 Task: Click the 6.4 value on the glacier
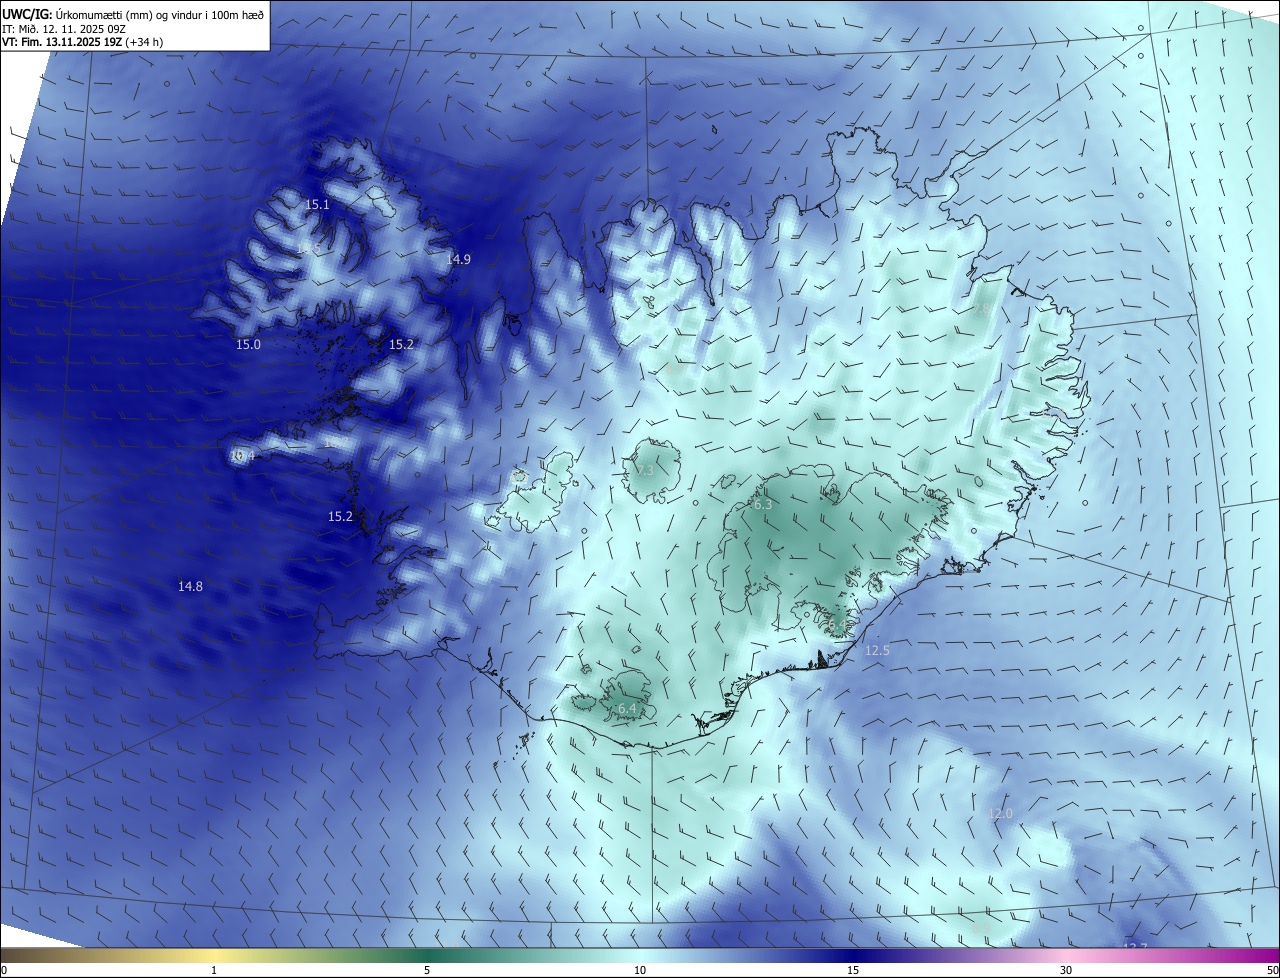[x=627, y=708]
